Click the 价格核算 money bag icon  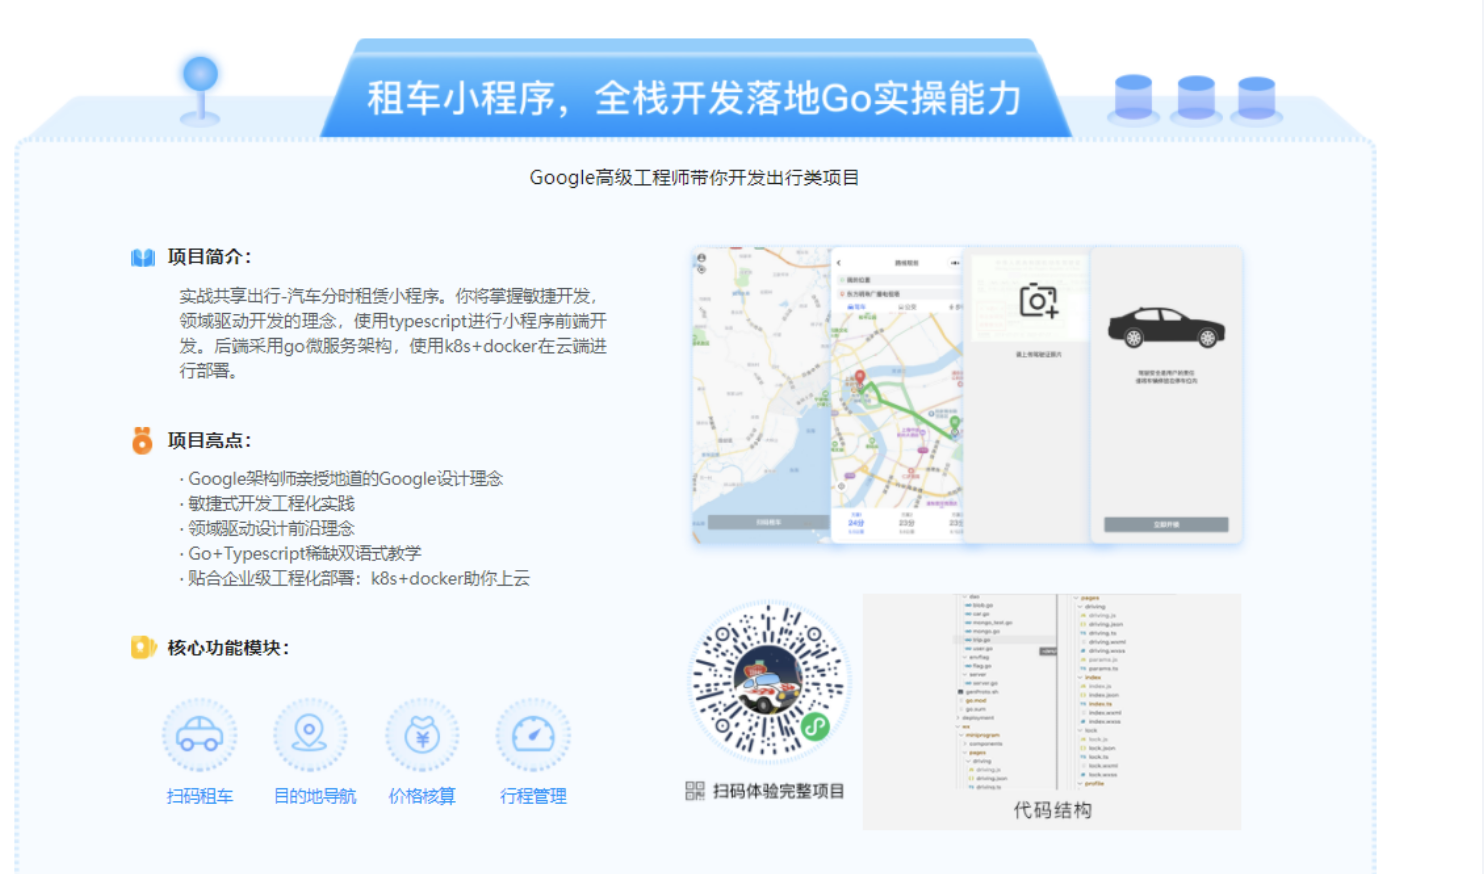coord(422,735)
